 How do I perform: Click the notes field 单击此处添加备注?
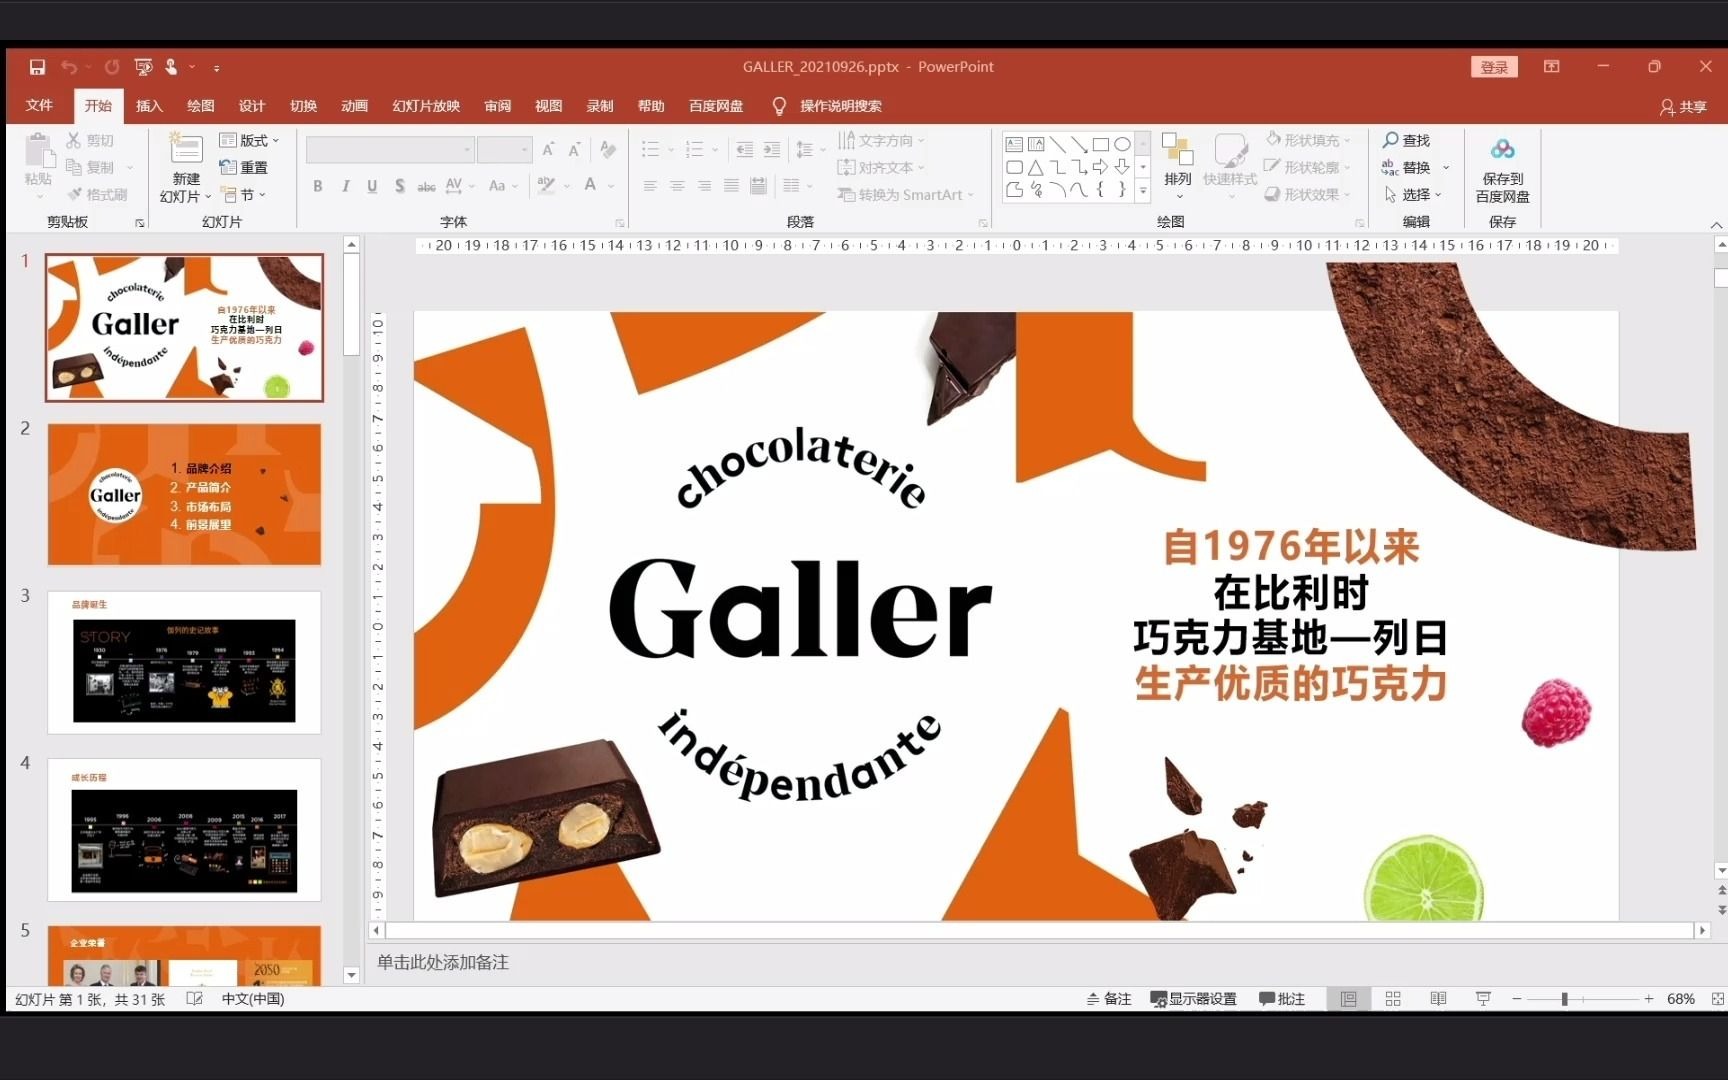pyautogui.click(x=443, y=962)
